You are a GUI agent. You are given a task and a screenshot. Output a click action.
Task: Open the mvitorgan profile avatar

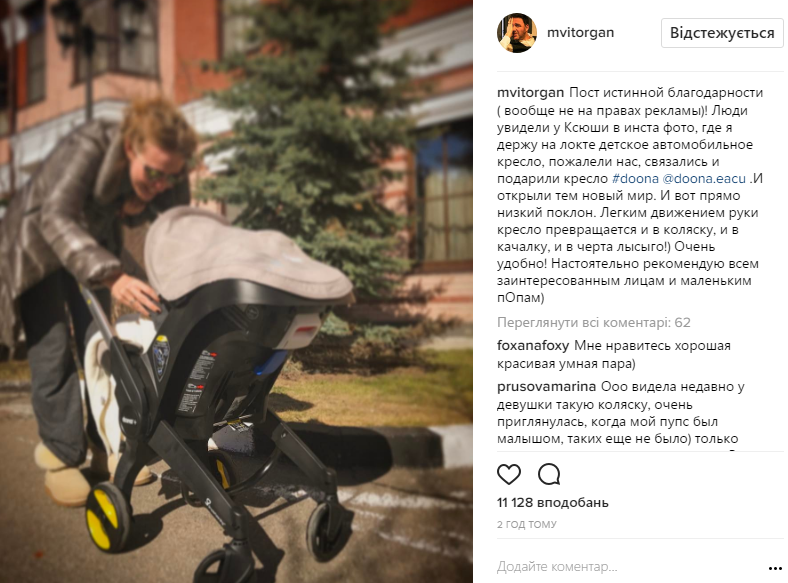(x=517, y=33)
